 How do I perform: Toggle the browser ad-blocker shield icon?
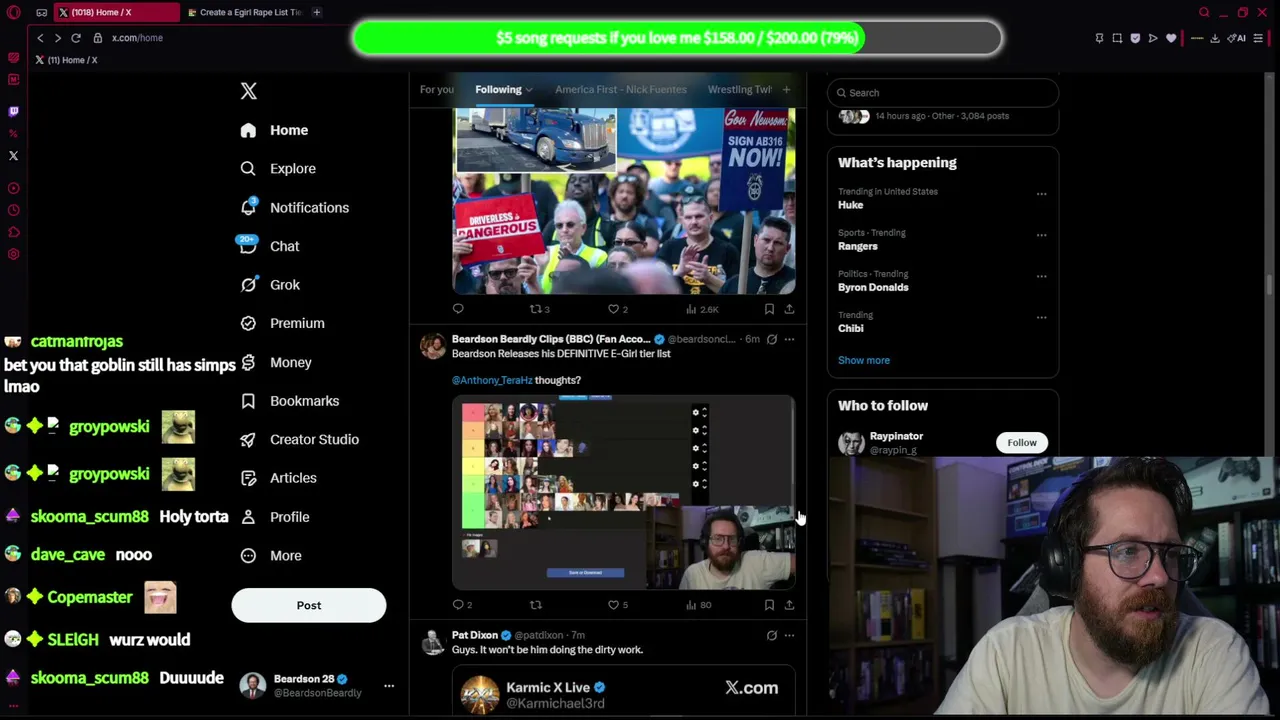click(1135, 38)
